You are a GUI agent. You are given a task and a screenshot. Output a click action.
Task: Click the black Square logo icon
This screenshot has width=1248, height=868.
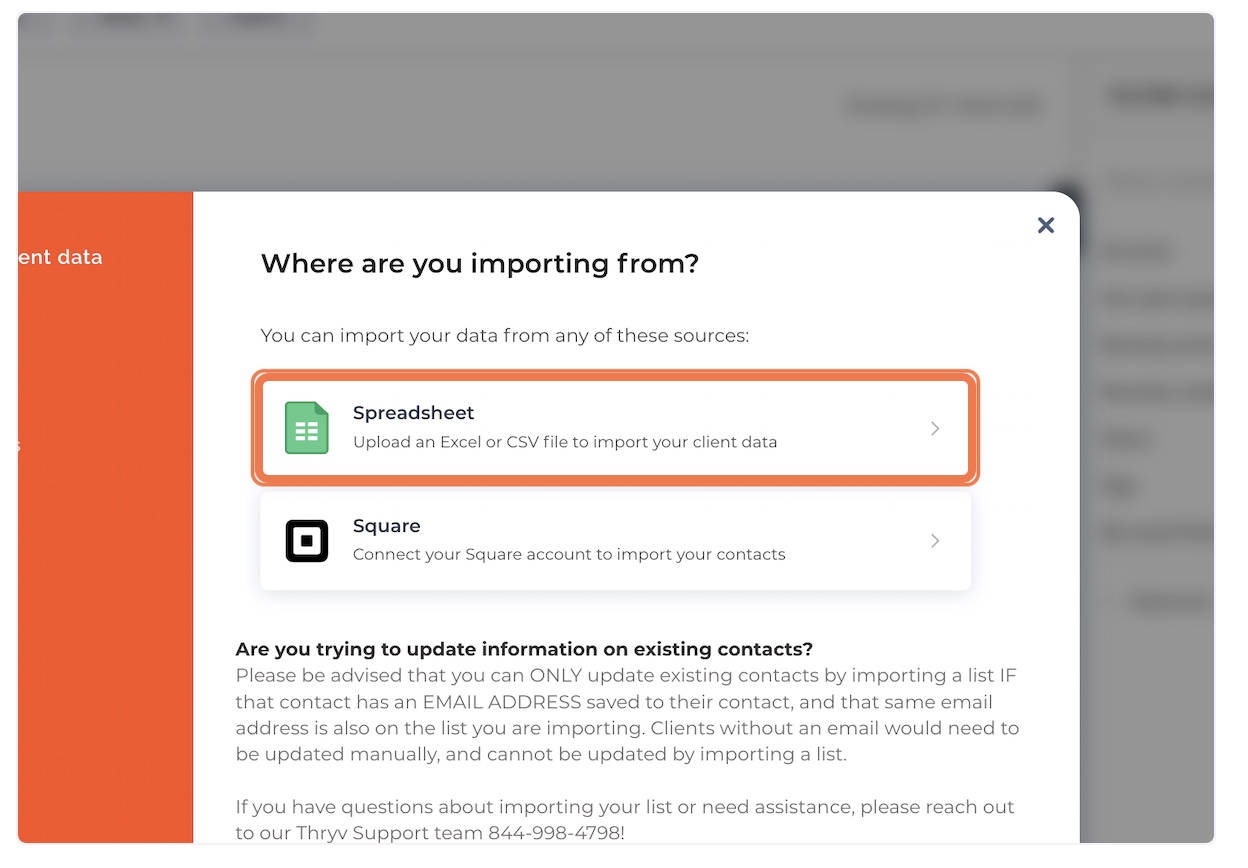pyautogui.click(x=307, y=541)
